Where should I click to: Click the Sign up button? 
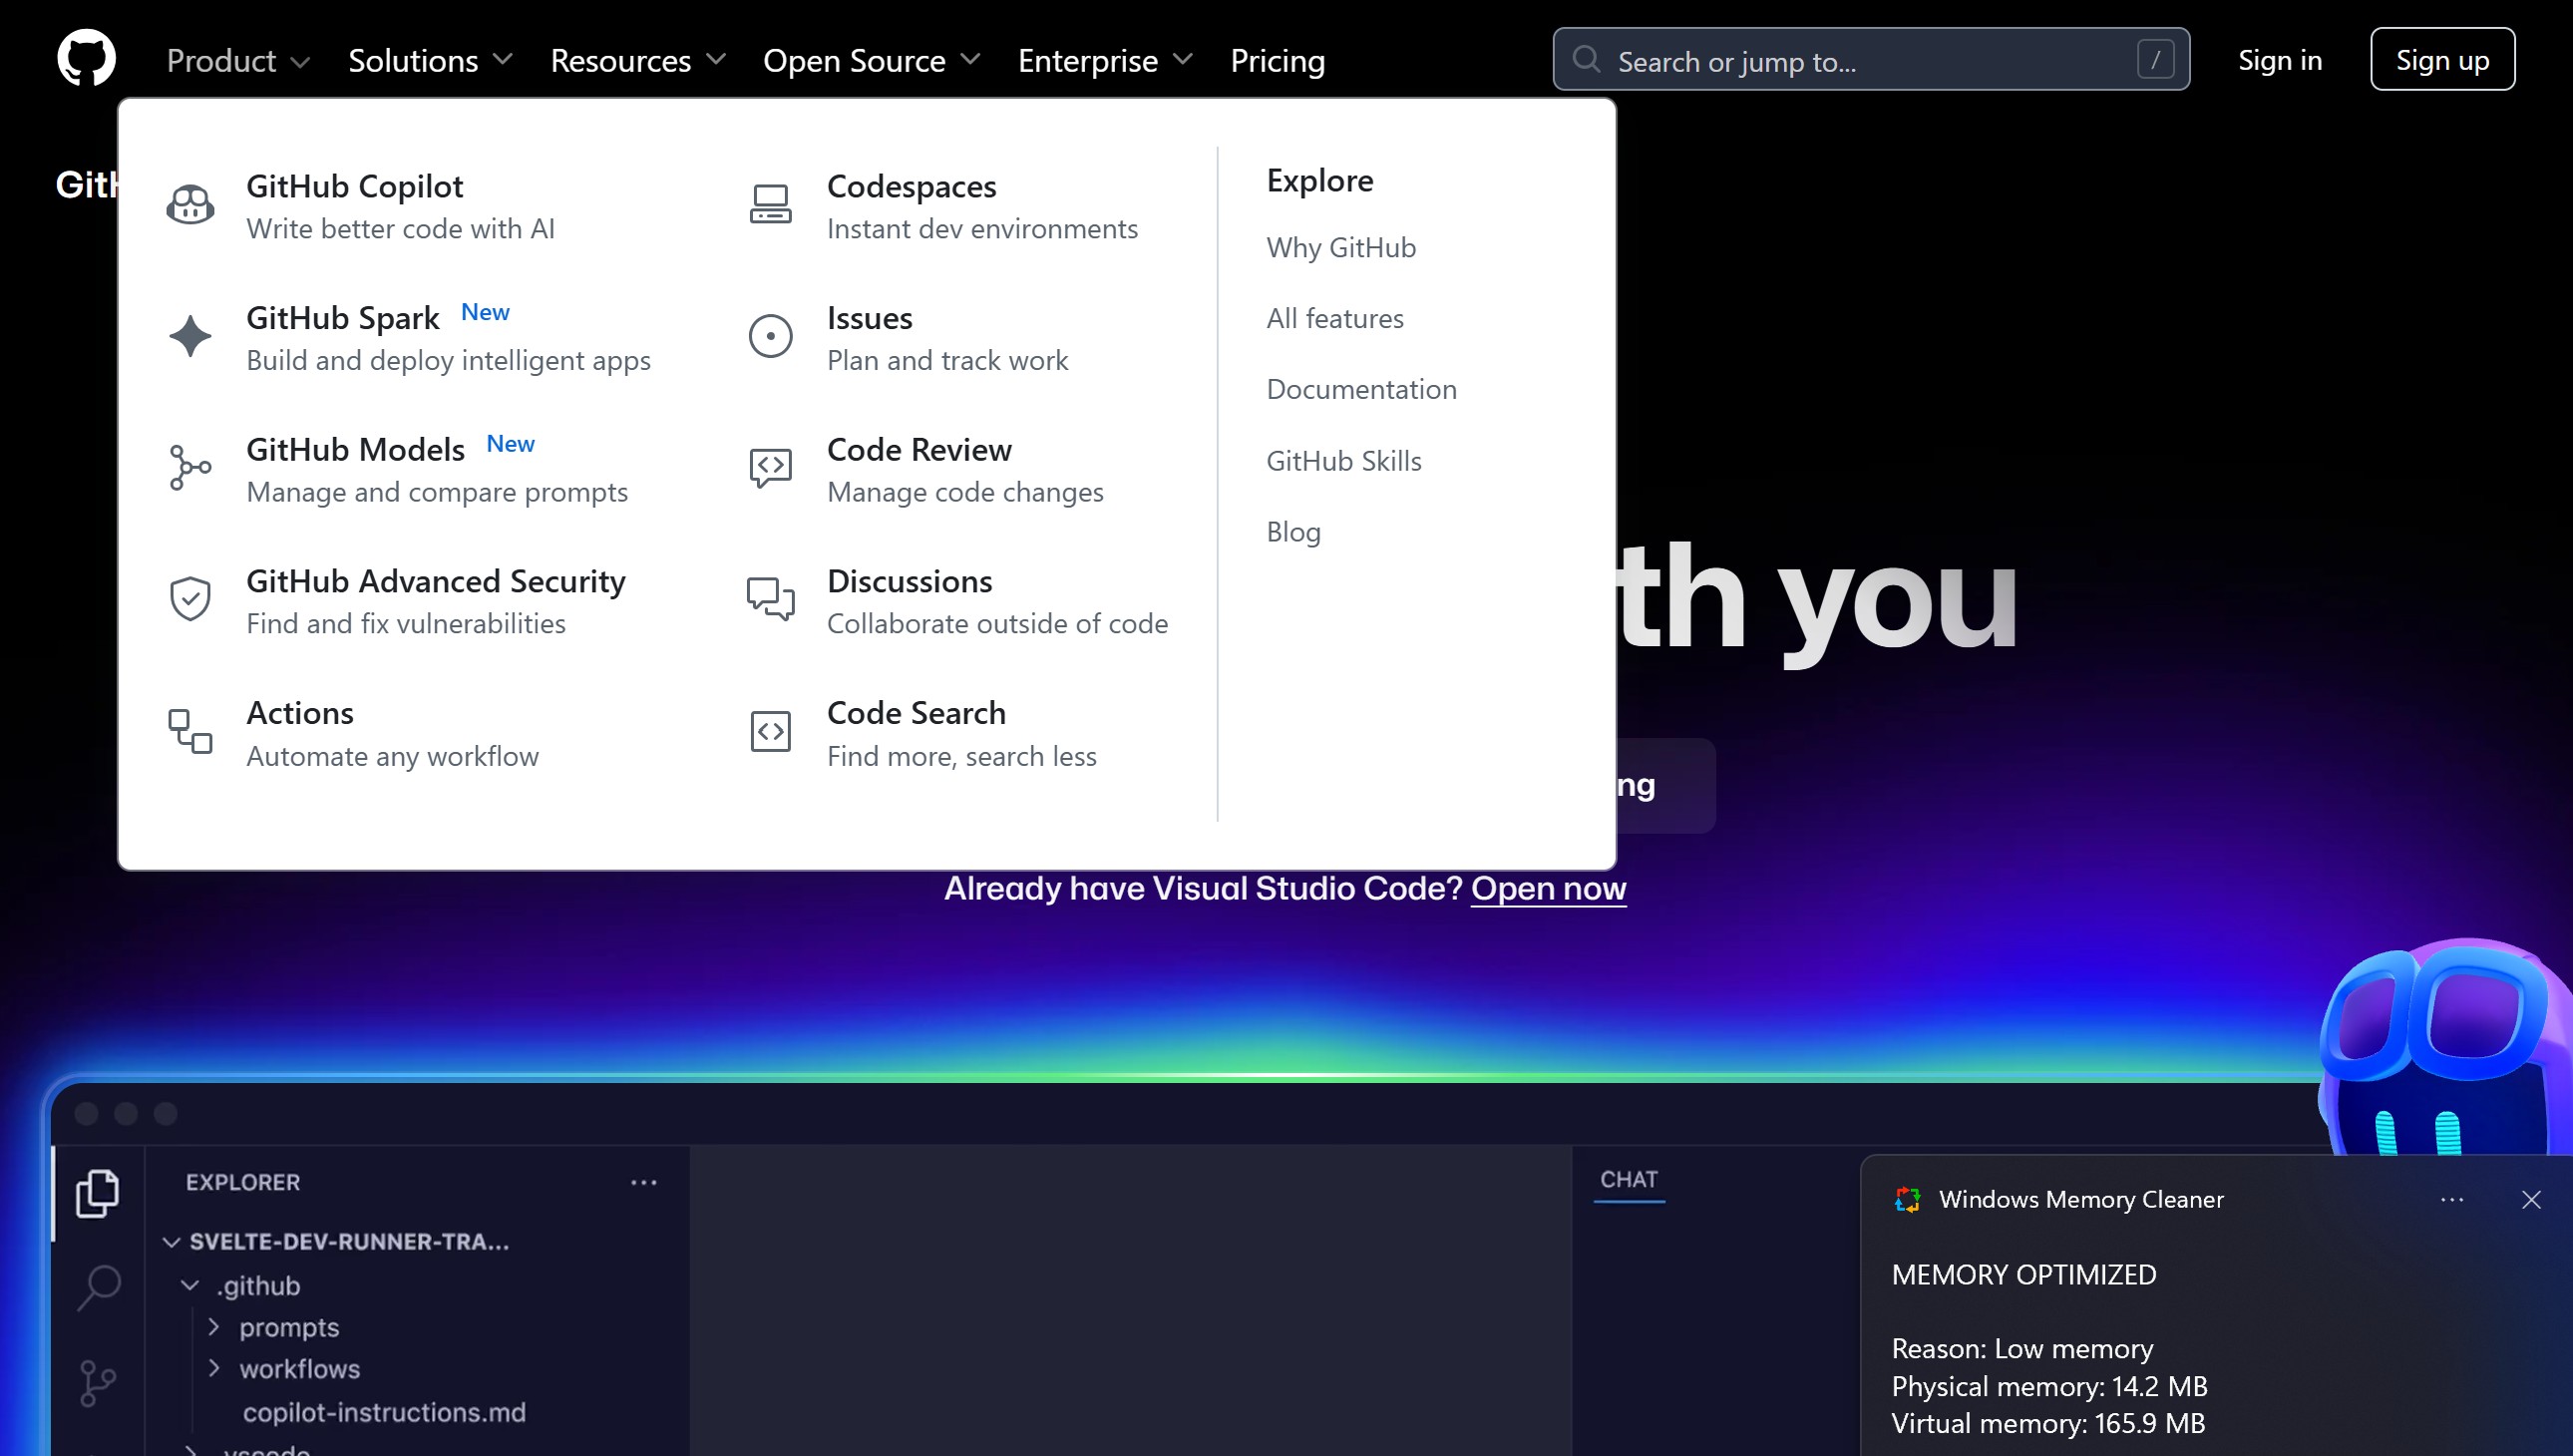click(x=2442, y=60)
